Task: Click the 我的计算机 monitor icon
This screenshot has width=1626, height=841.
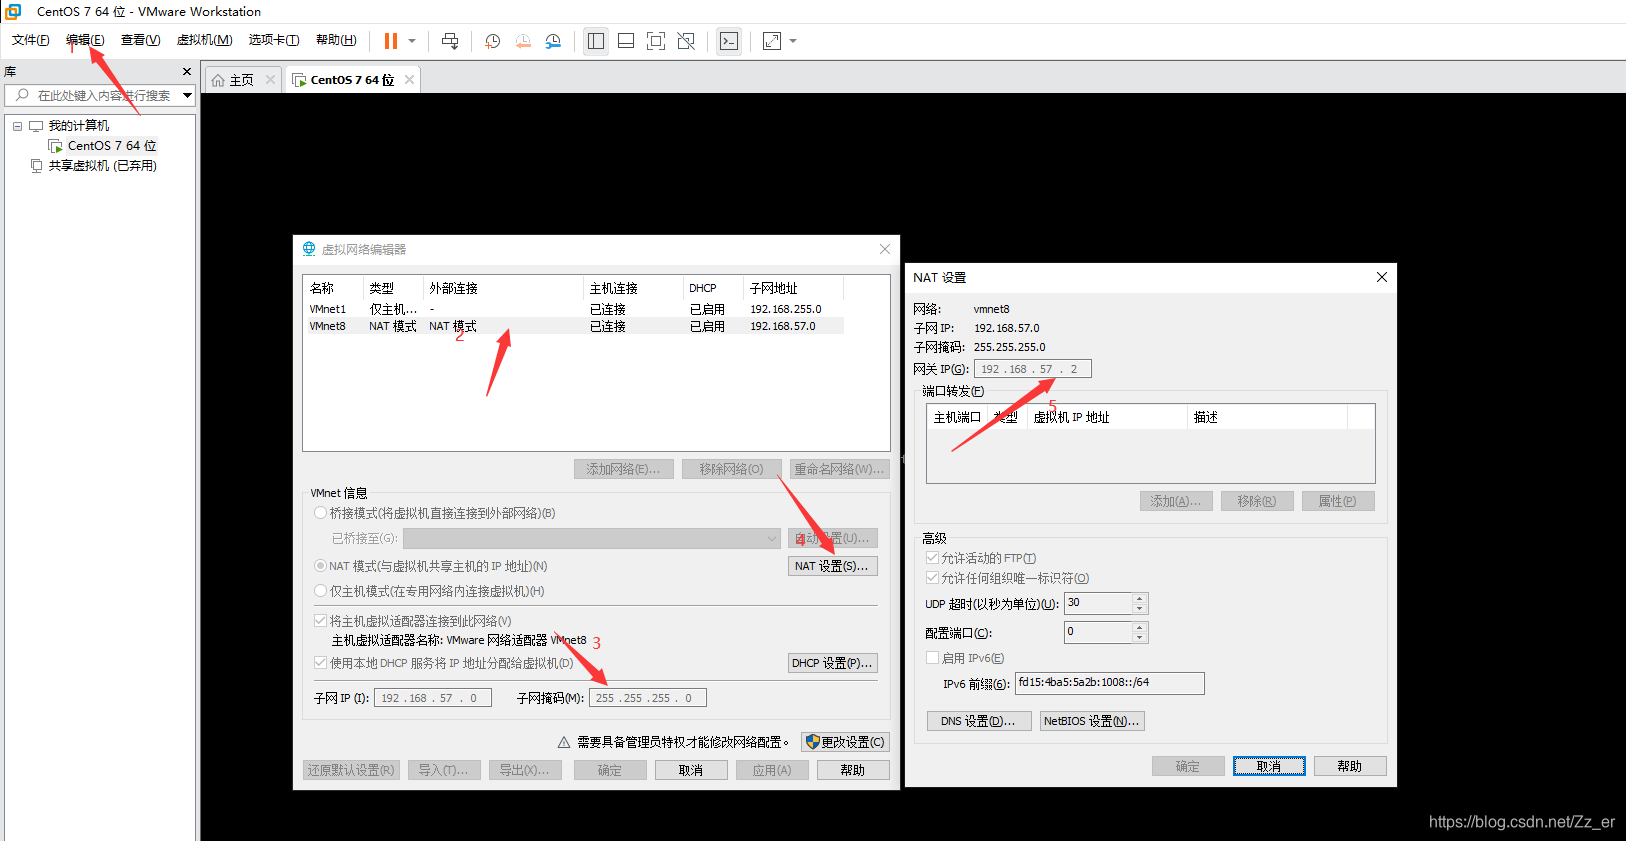Action: coord(36,126)
